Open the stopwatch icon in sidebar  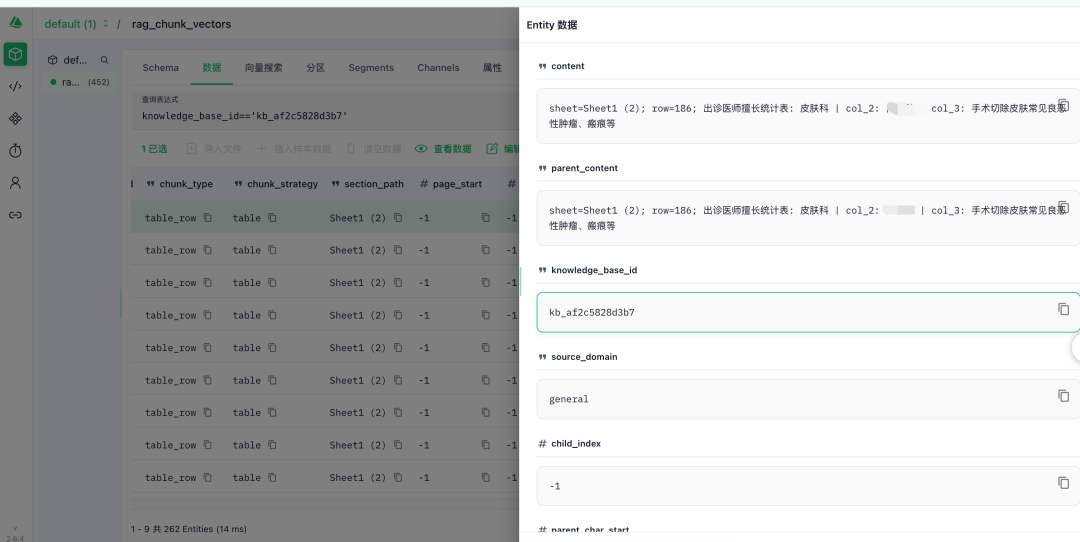(x=15, y=151)
